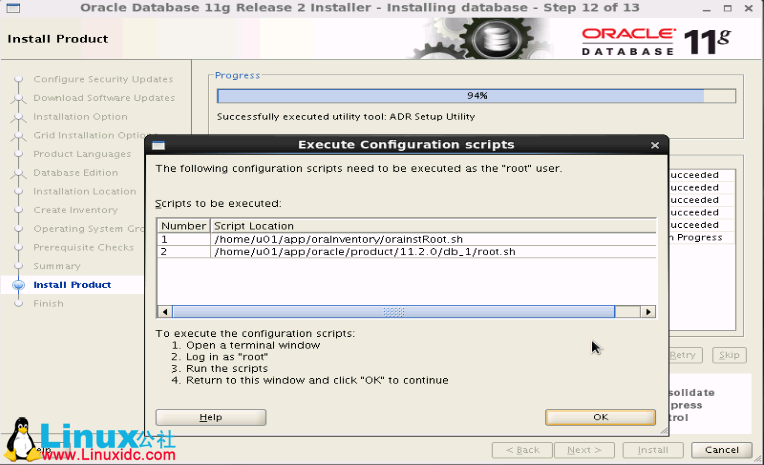Screen dimensions: 764x465
Task: Select script number 1 cell
Action: point(184,239)
